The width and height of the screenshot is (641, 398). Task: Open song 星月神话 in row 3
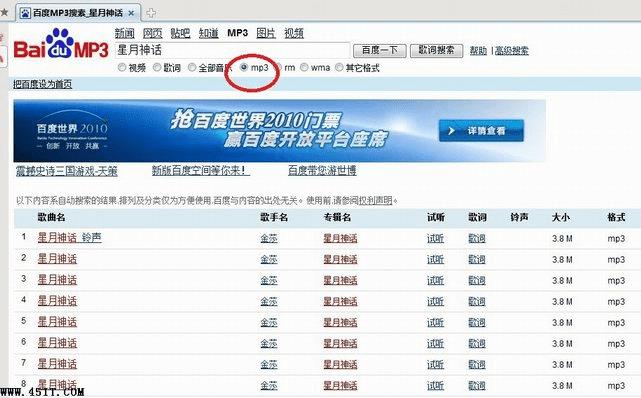57,280
